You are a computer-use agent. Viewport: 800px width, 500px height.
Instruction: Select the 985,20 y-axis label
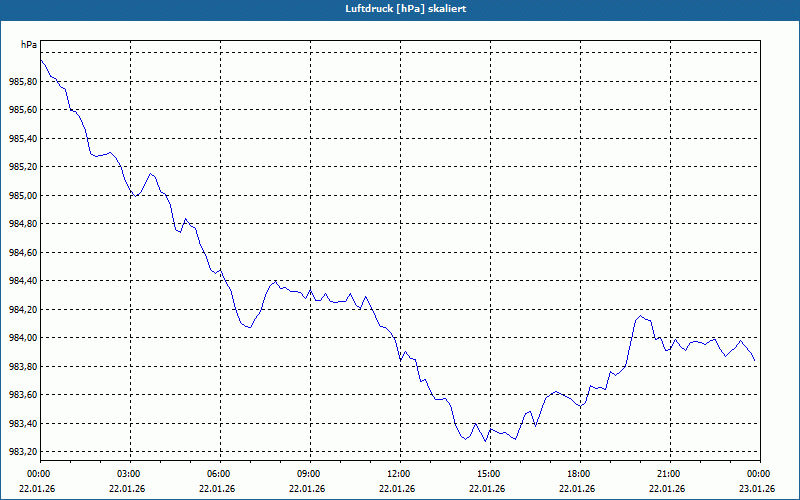point(24,167)
